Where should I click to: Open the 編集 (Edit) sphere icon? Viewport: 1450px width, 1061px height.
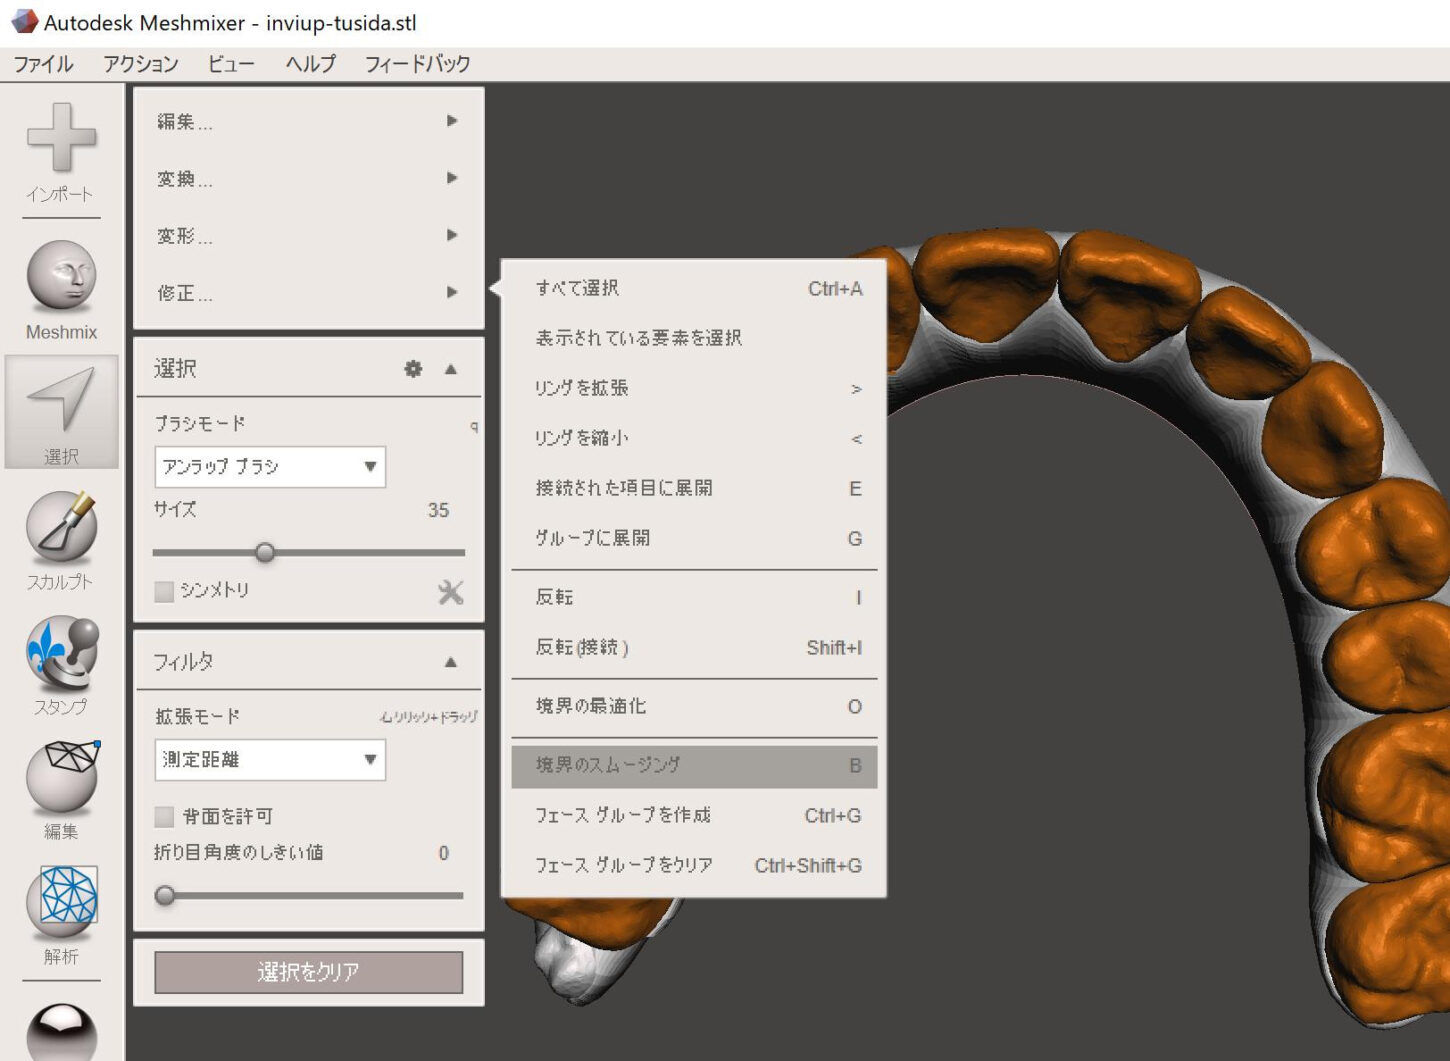click(x=61, y=777)
